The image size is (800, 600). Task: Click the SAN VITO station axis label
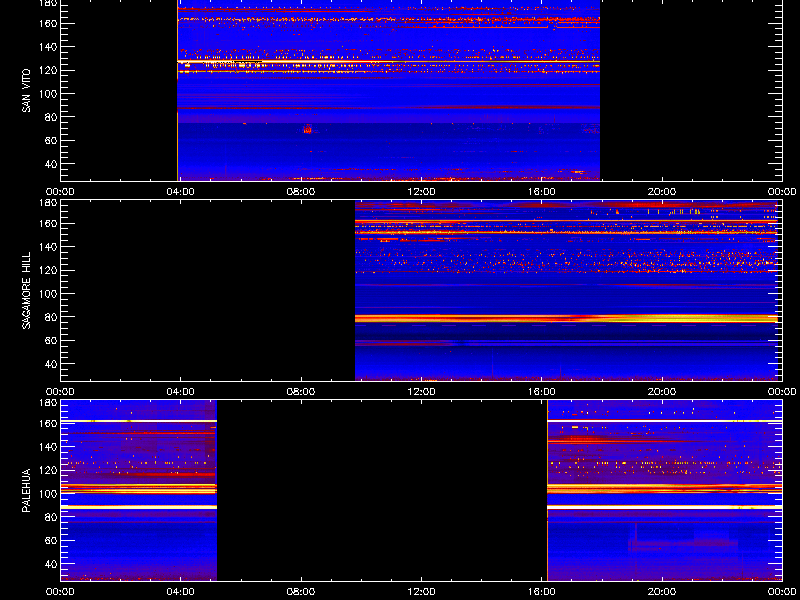point(27,91)
